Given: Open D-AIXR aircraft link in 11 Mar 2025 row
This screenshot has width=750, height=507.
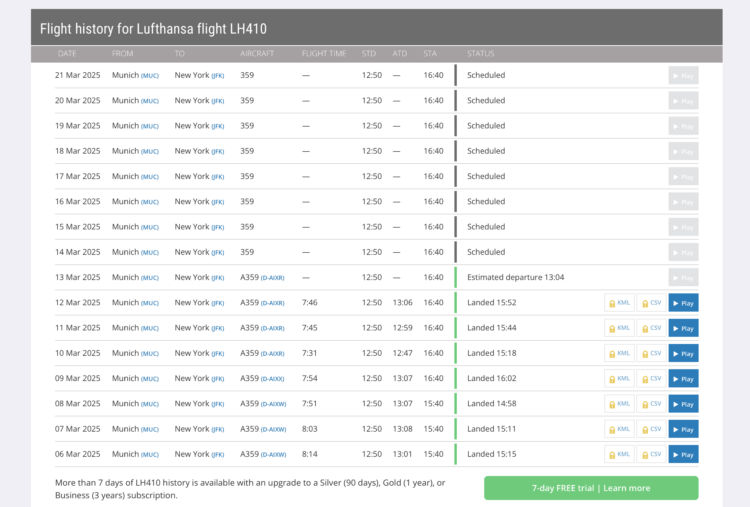Looking at the screenshot, I should click(x=273, y=328).
